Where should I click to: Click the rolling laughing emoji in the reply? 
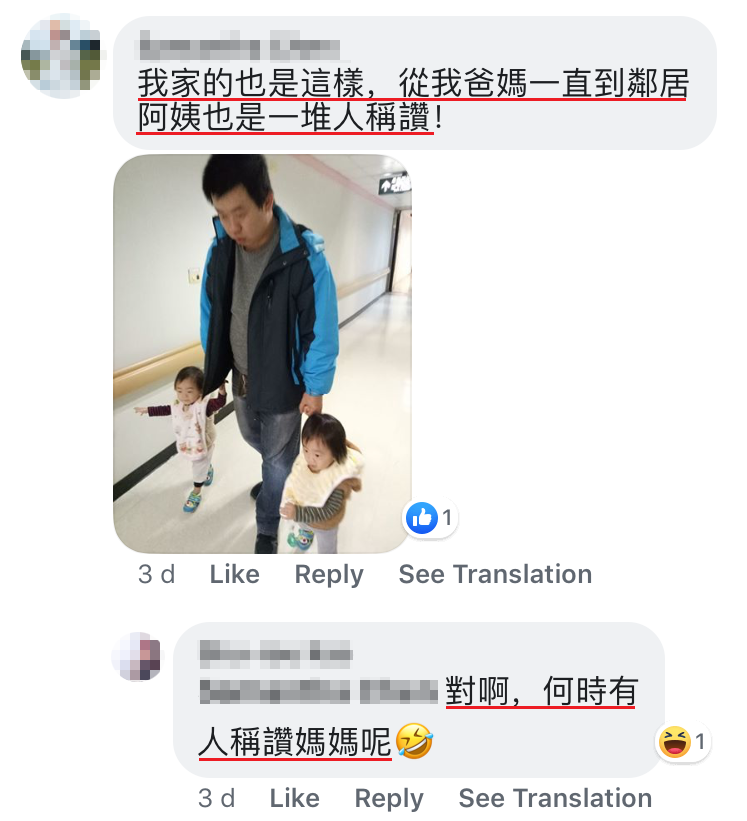click(414, 741)
